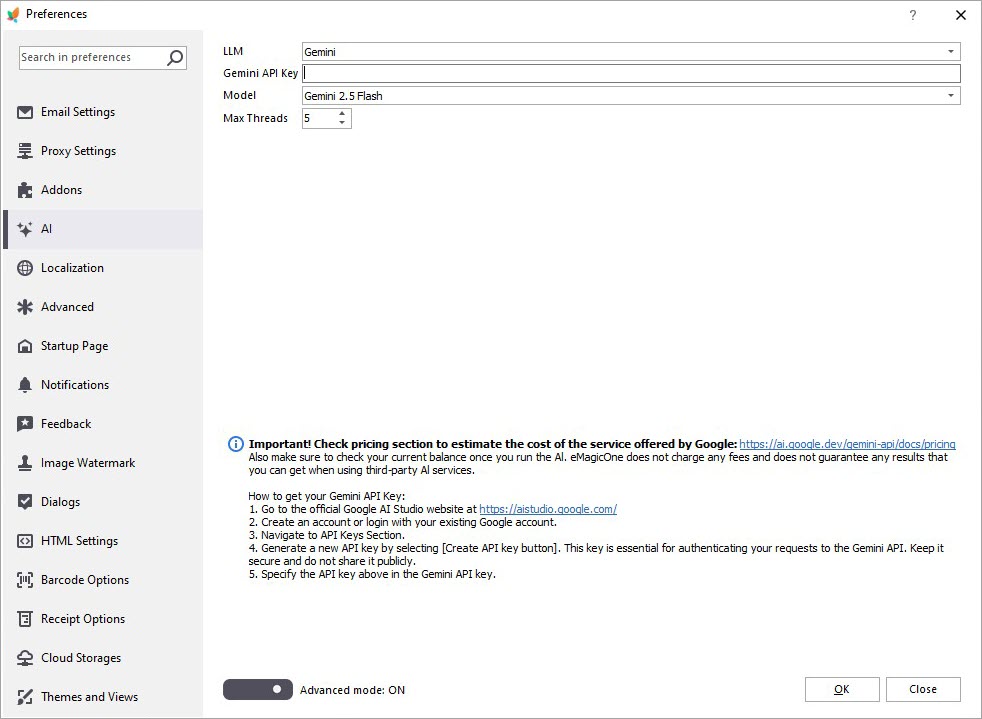Open the Advanced preferences label
The width and height of the screenshot is (982, 719).
tap(68, 307)
